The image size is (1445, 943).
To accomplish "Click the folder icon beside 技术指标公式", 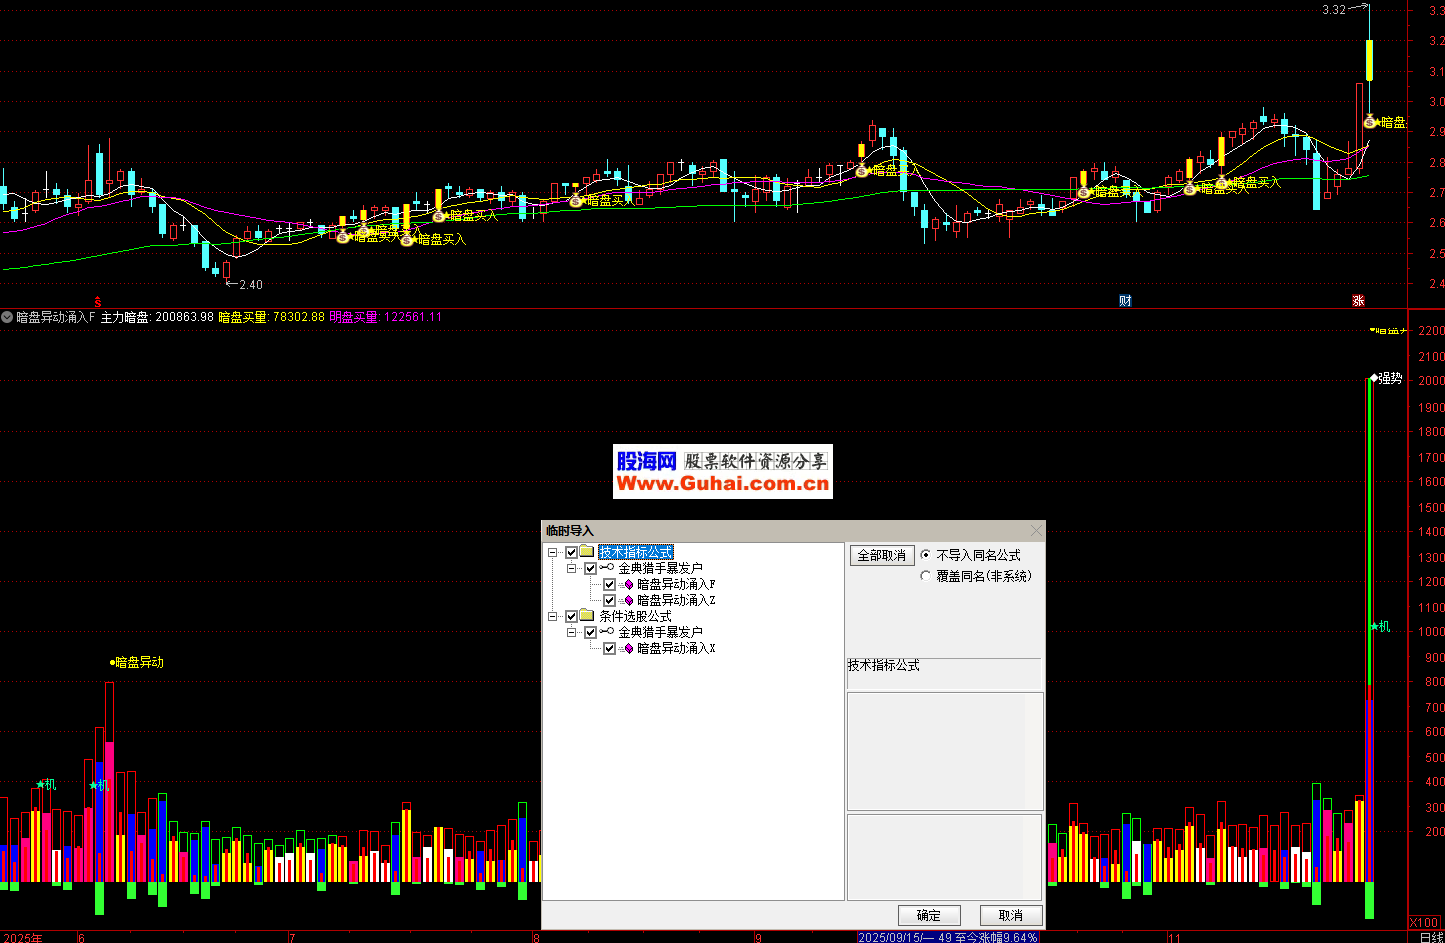I will 587,552.
